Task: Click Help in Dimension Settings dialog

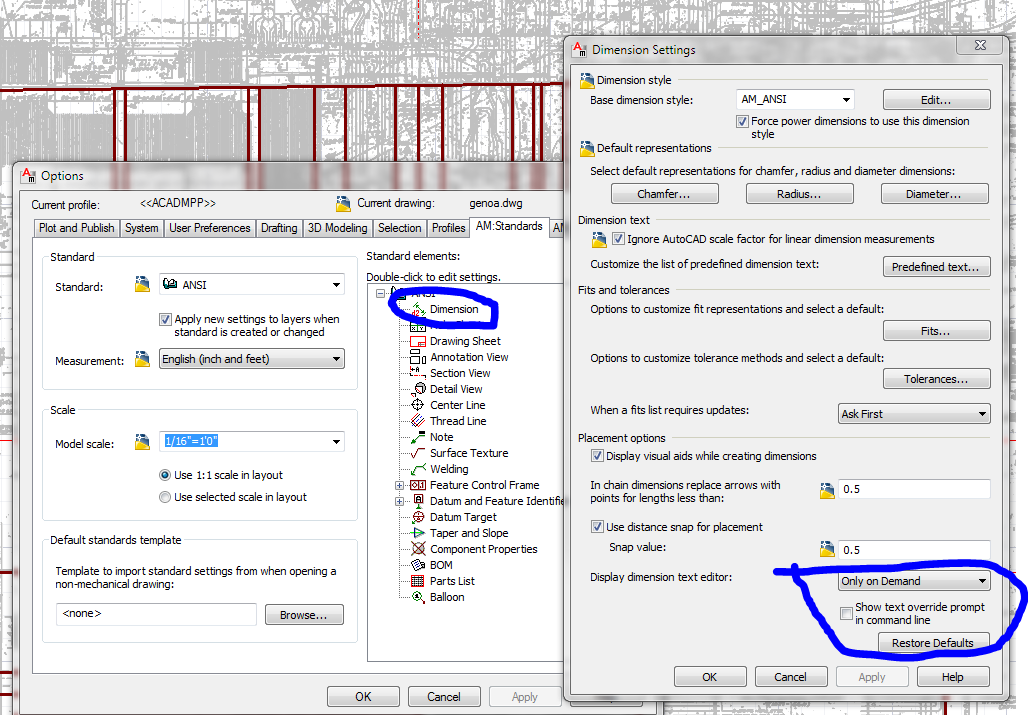Action: [953, 677]
